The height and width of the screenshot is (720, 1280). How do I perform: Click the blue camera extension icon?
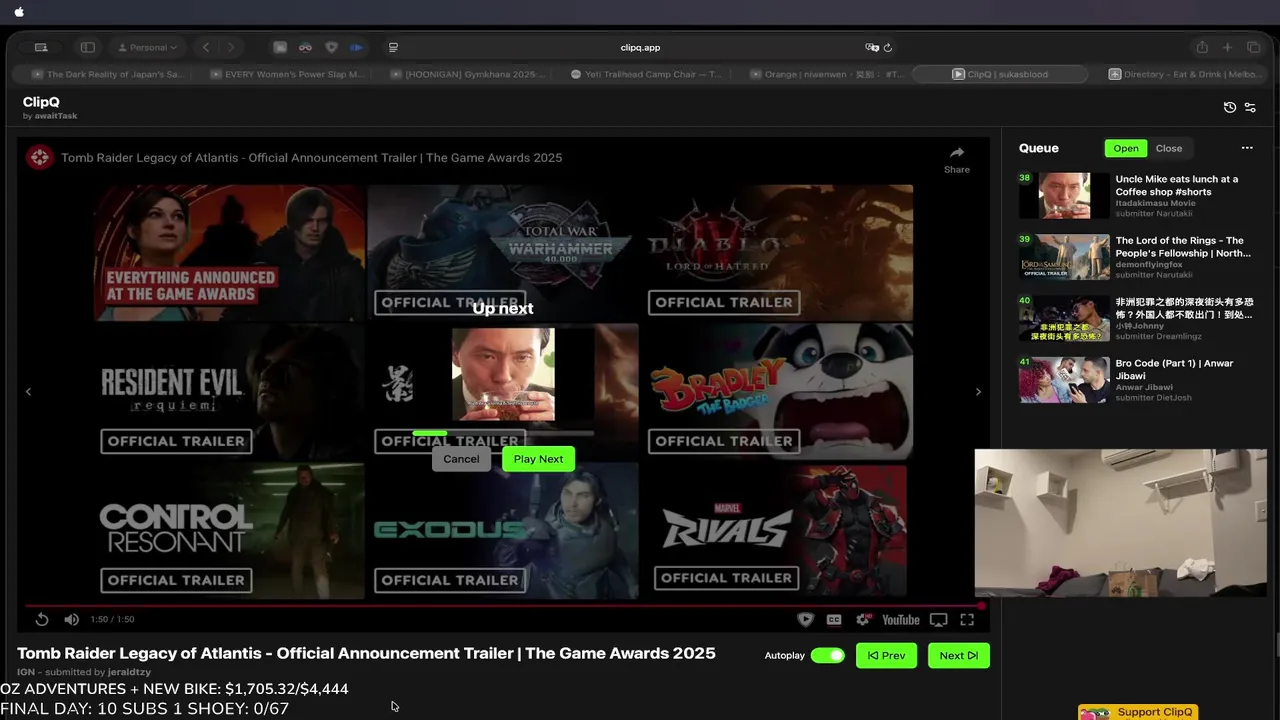[356, 47]
